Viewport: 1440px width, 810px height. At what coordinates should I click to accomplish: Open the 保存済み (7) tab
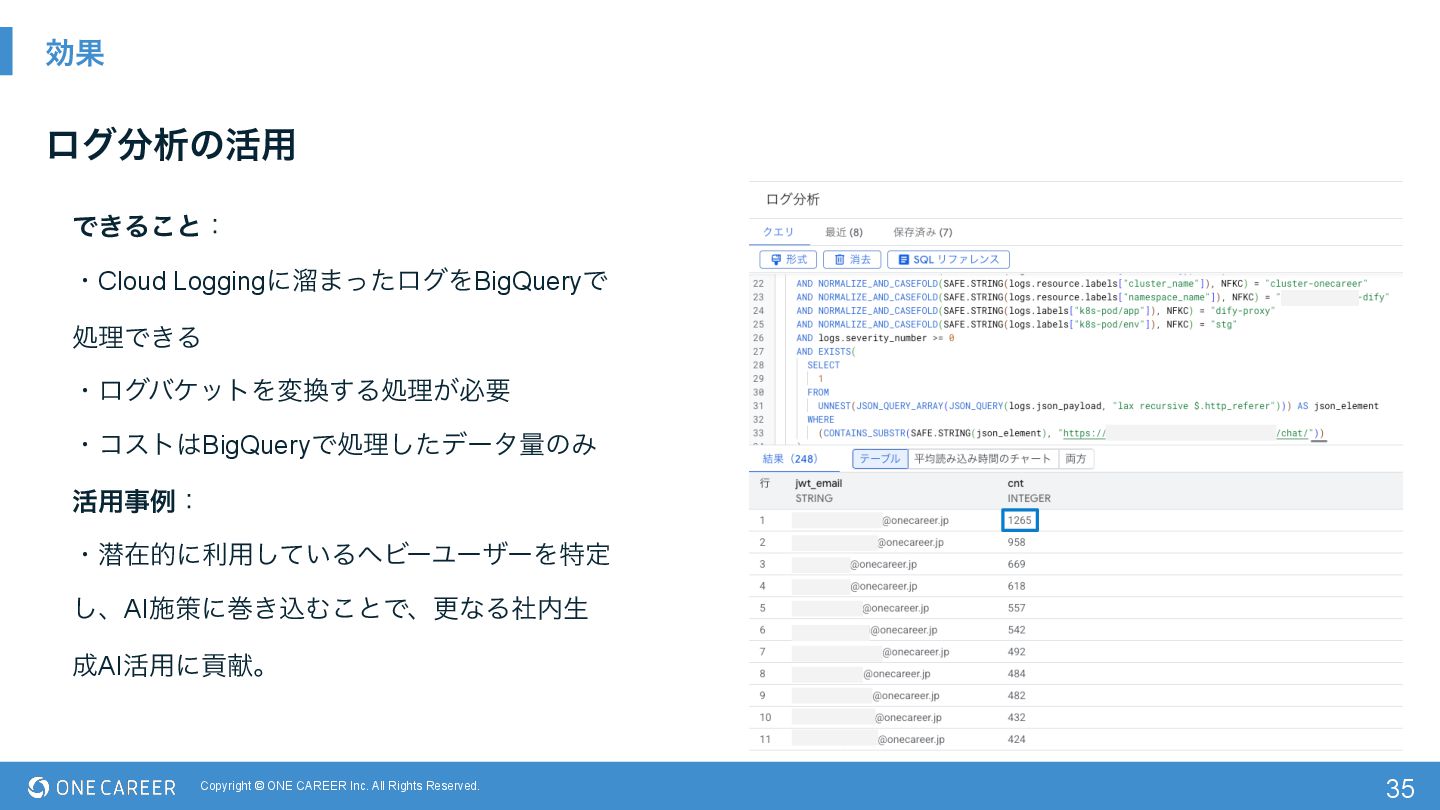922,232
